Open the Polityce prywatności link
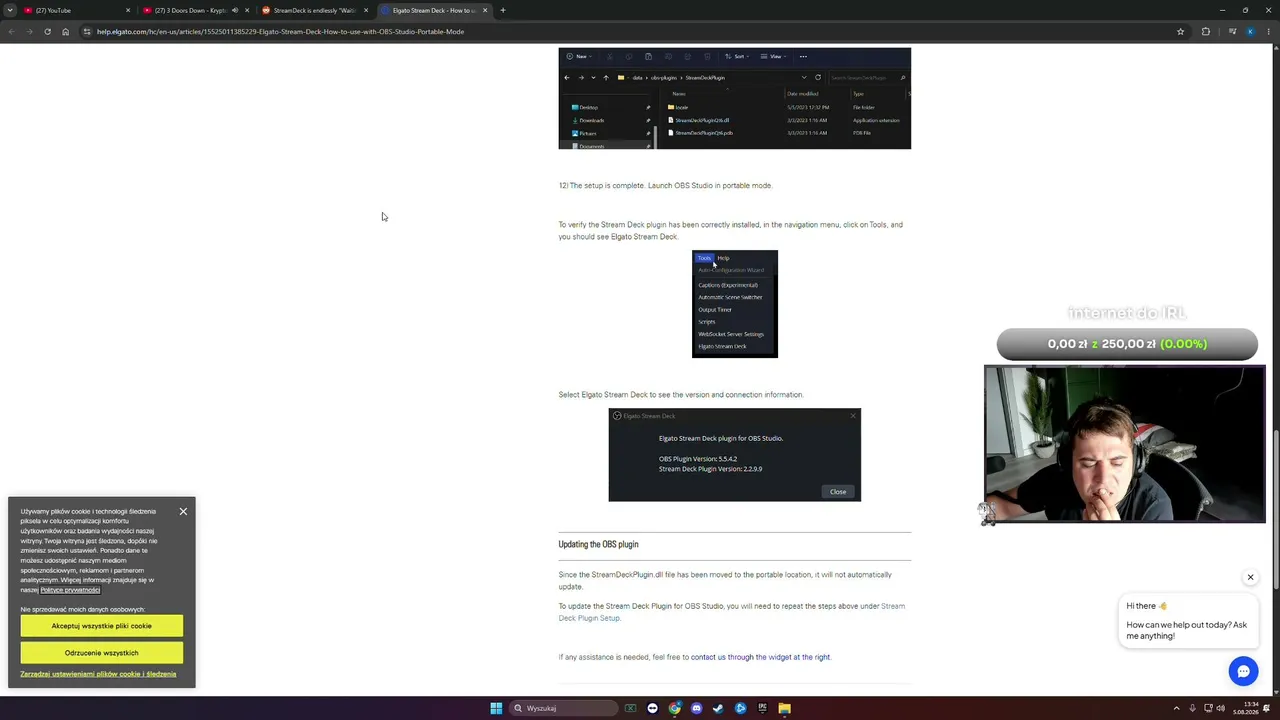This screenshot has width=1280, height=720. click(x=70, y=590)
